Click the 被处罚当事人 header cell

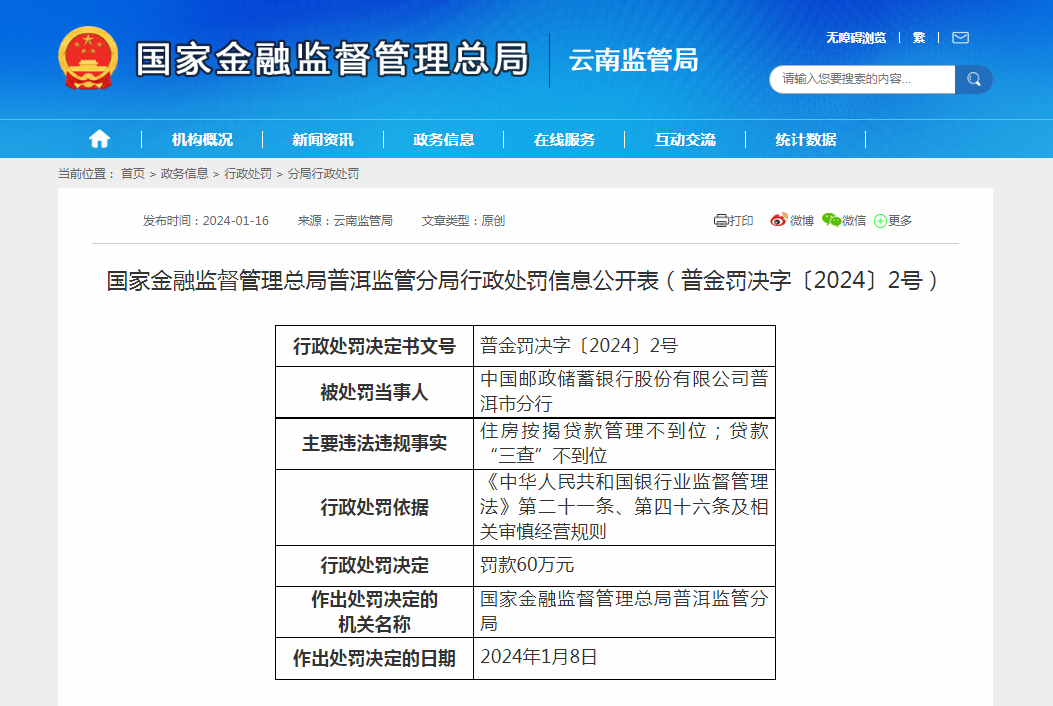375,392
